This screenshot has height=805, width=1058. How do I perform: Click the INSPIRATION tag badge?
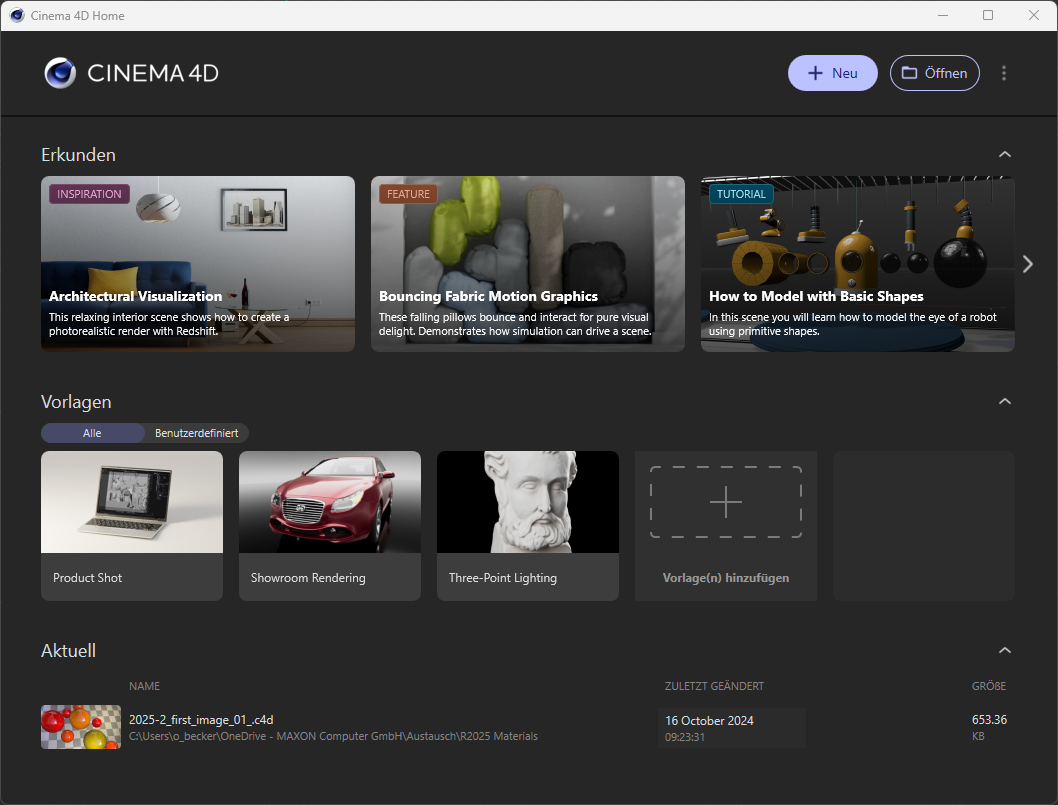[89, 194]
